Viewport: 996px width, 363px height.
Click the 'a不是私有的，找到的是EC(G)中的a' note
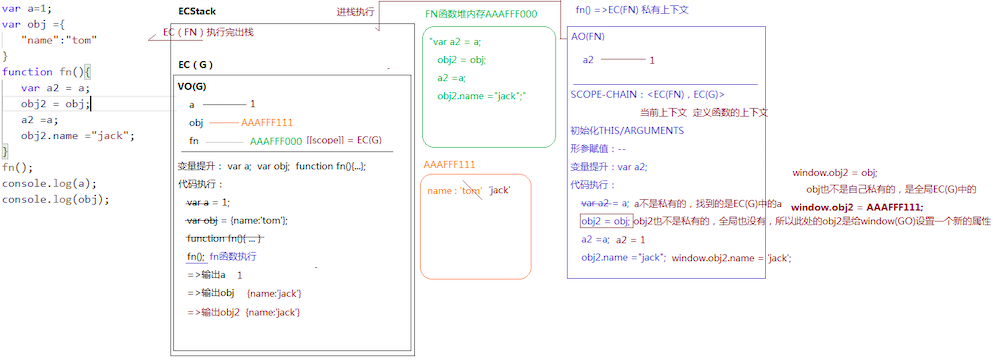point(708,203)
